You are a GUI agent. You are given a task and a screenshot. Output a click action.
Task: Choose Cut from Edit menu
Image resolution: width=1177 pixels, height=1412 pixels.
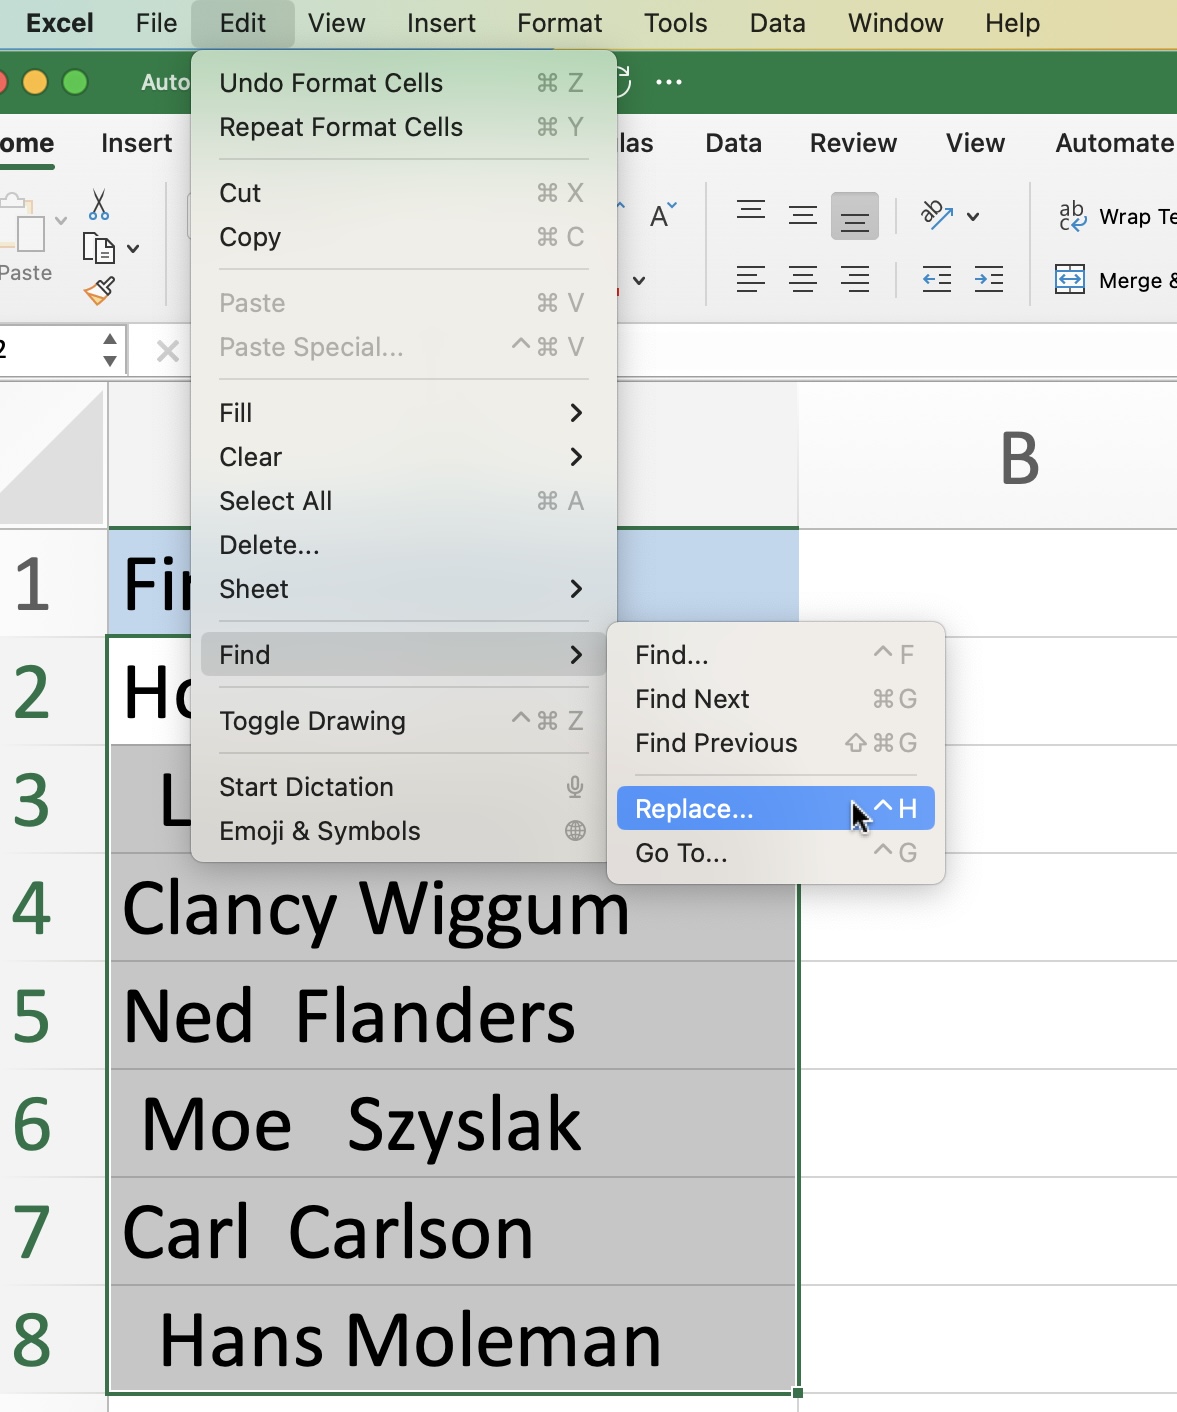(x=403, y=193)
